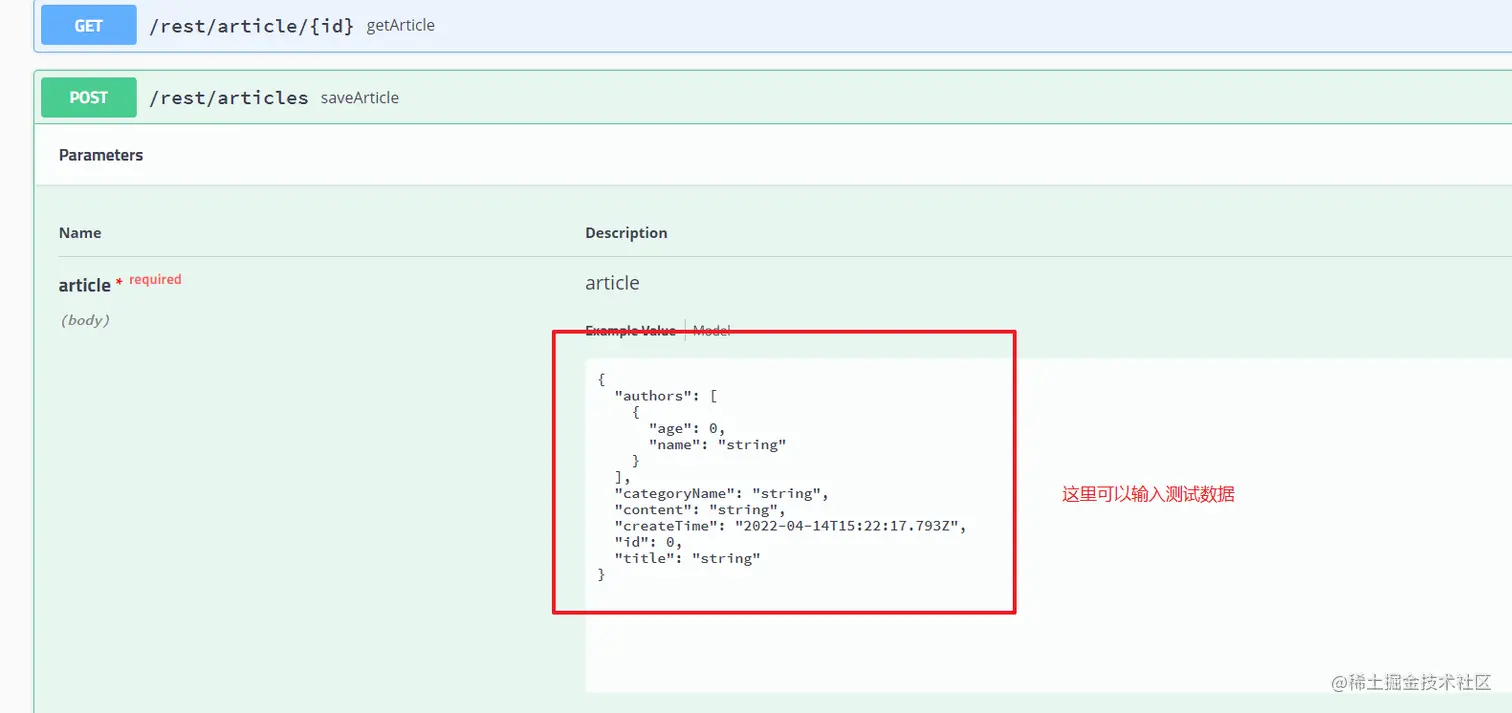Open the getArticle operation summary
Viewport: 1512px width, 713px height.
pos(400,26)
